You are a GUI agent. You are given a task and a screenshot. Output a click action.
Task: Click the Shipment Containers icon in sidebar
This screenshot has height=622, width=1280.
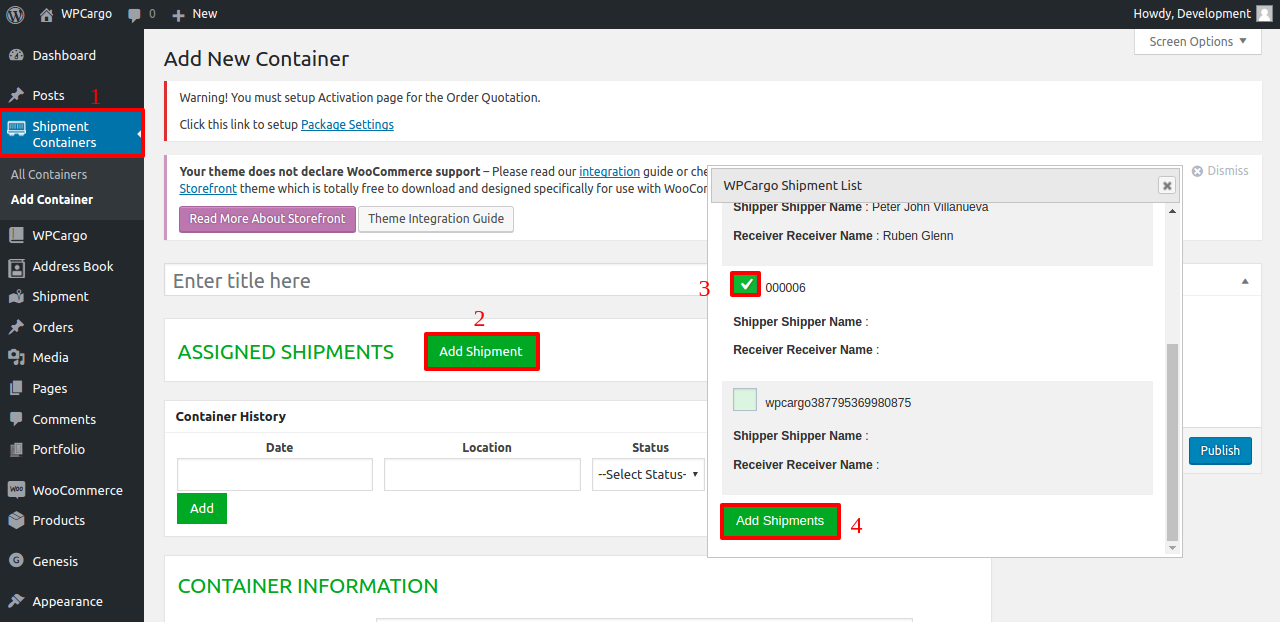click(x=16, y=127)
